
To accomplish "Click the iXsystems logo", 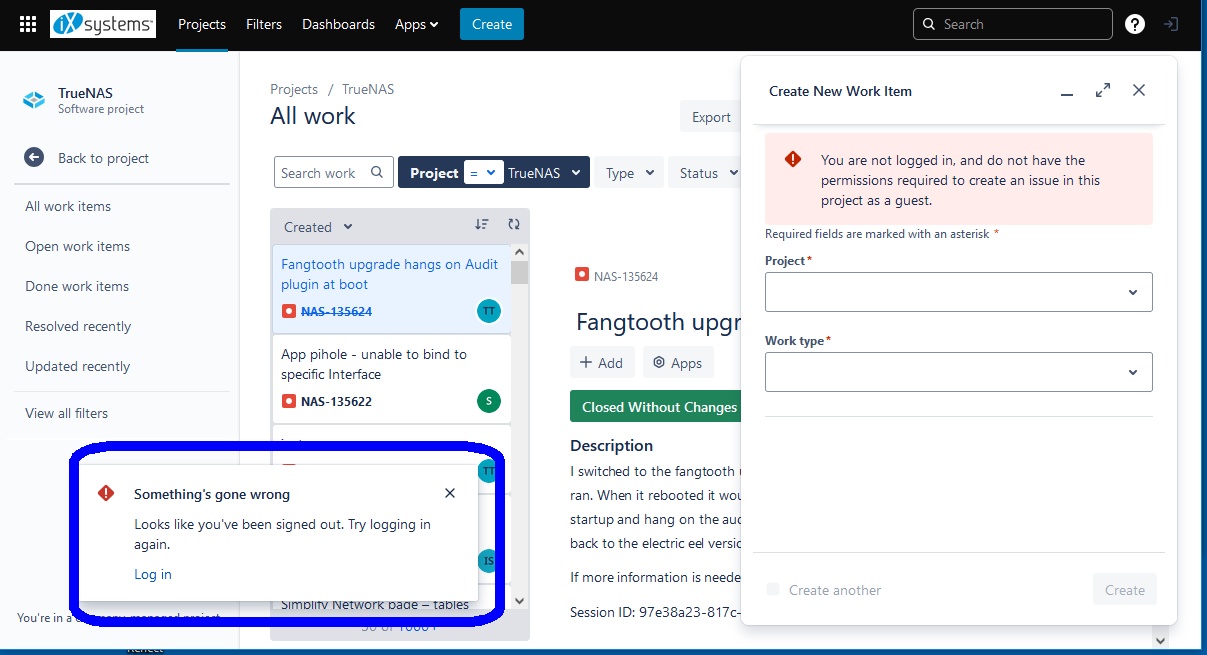I will 103,24.
